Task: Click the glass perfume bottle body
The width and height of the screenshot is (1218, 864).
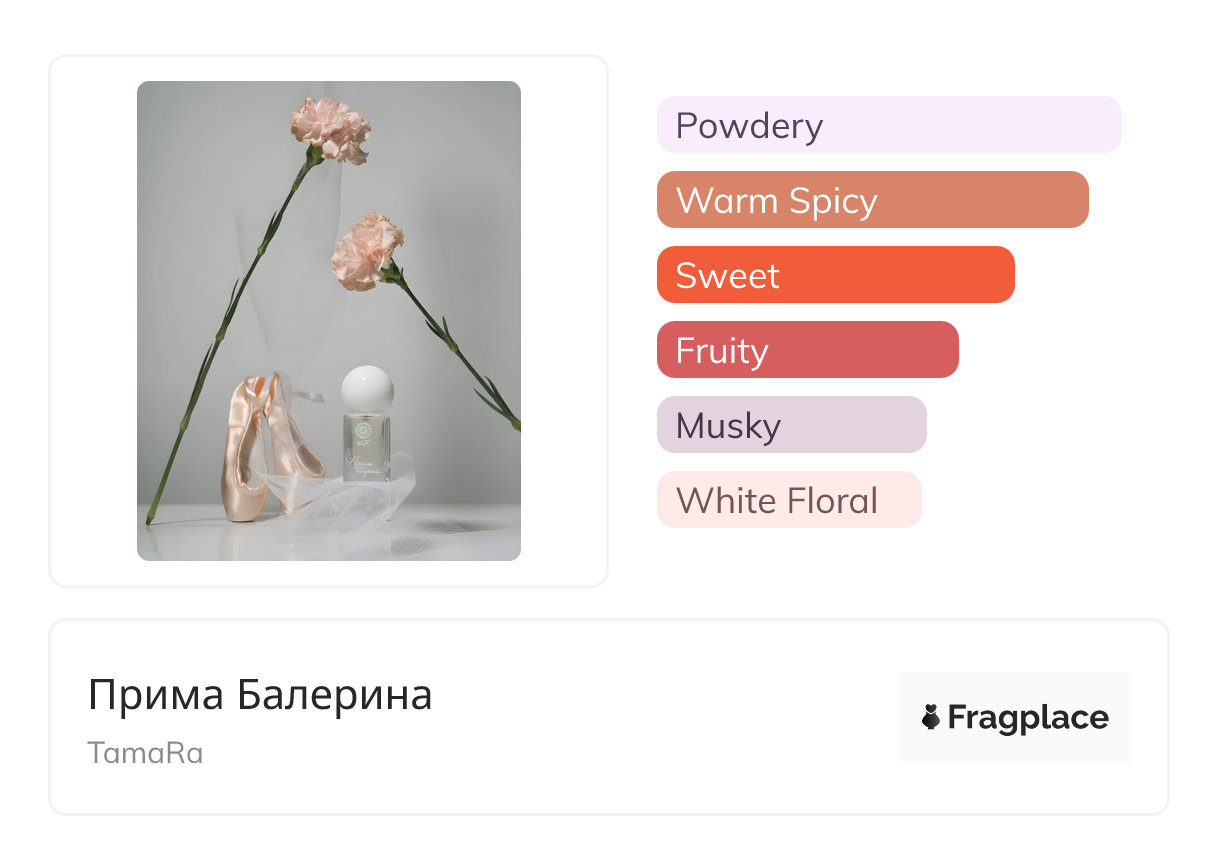Action: tap(366, 447)
